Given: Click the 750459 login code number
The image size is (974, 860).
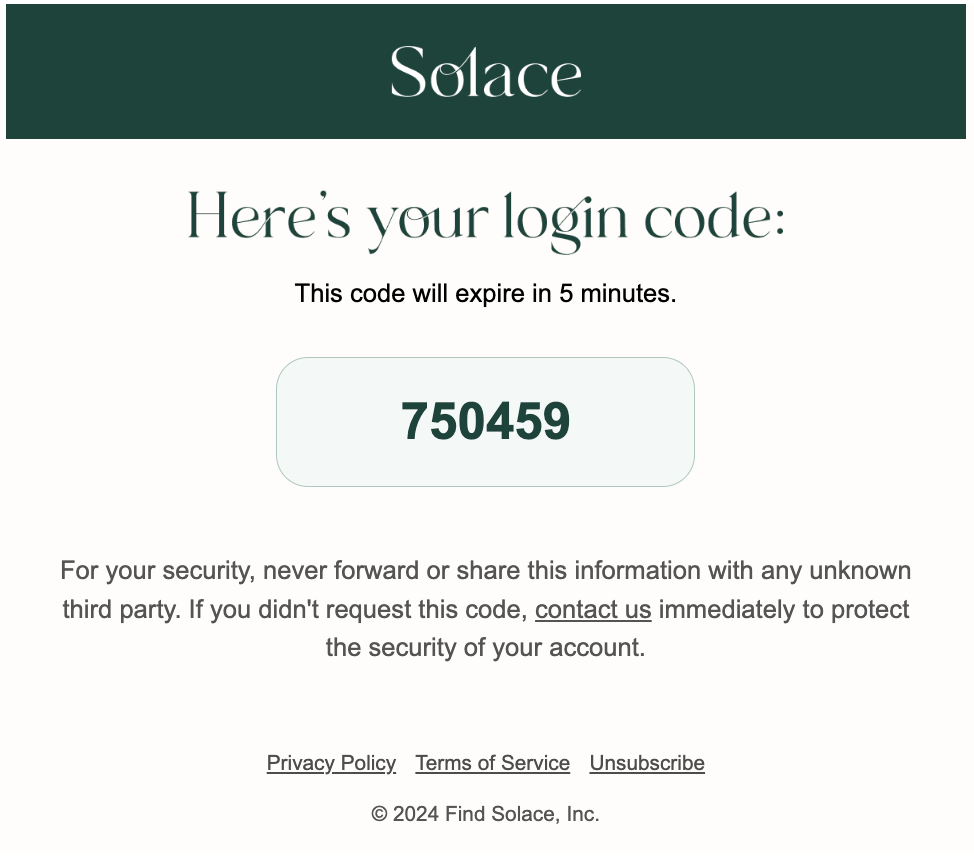Looking at the screenshot, I should point(485,421).
